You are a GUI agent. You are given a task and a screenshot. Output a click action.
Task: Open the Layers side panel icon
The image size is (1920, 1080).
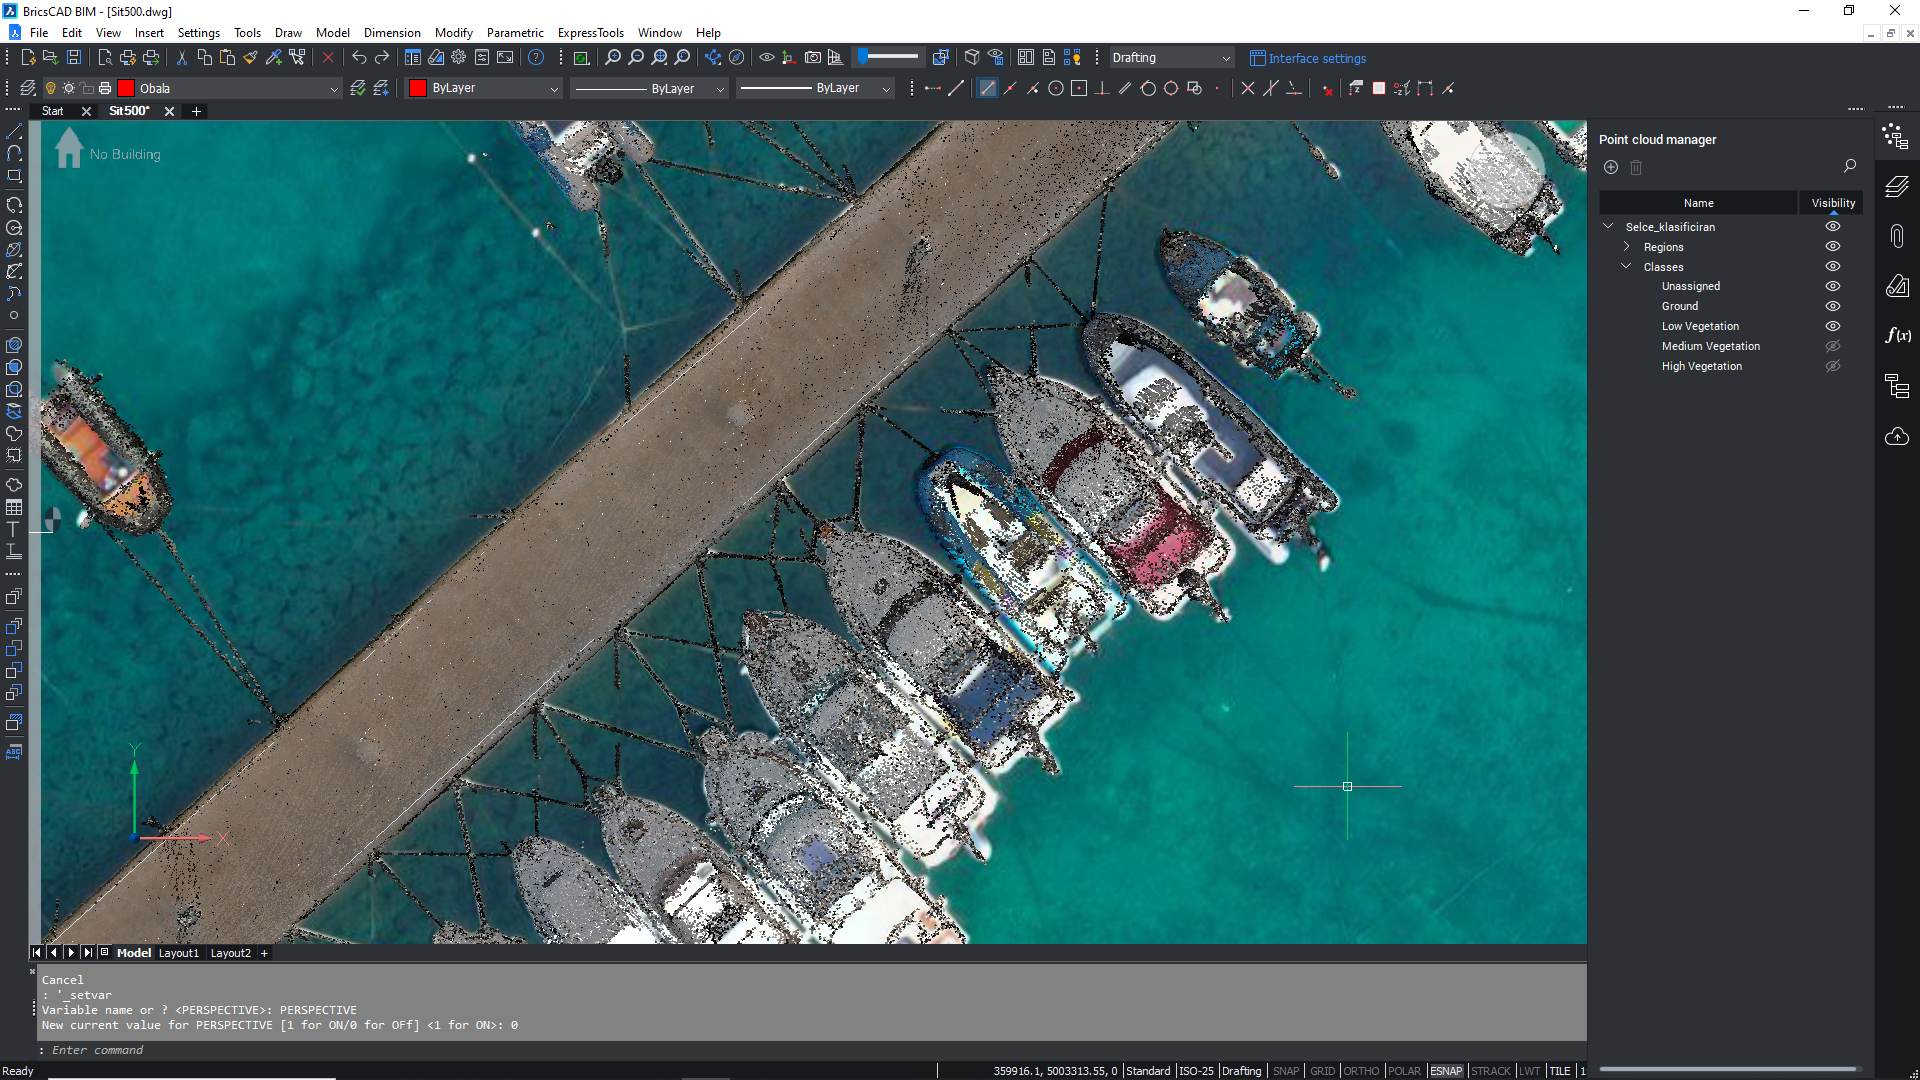point(1897,186)
